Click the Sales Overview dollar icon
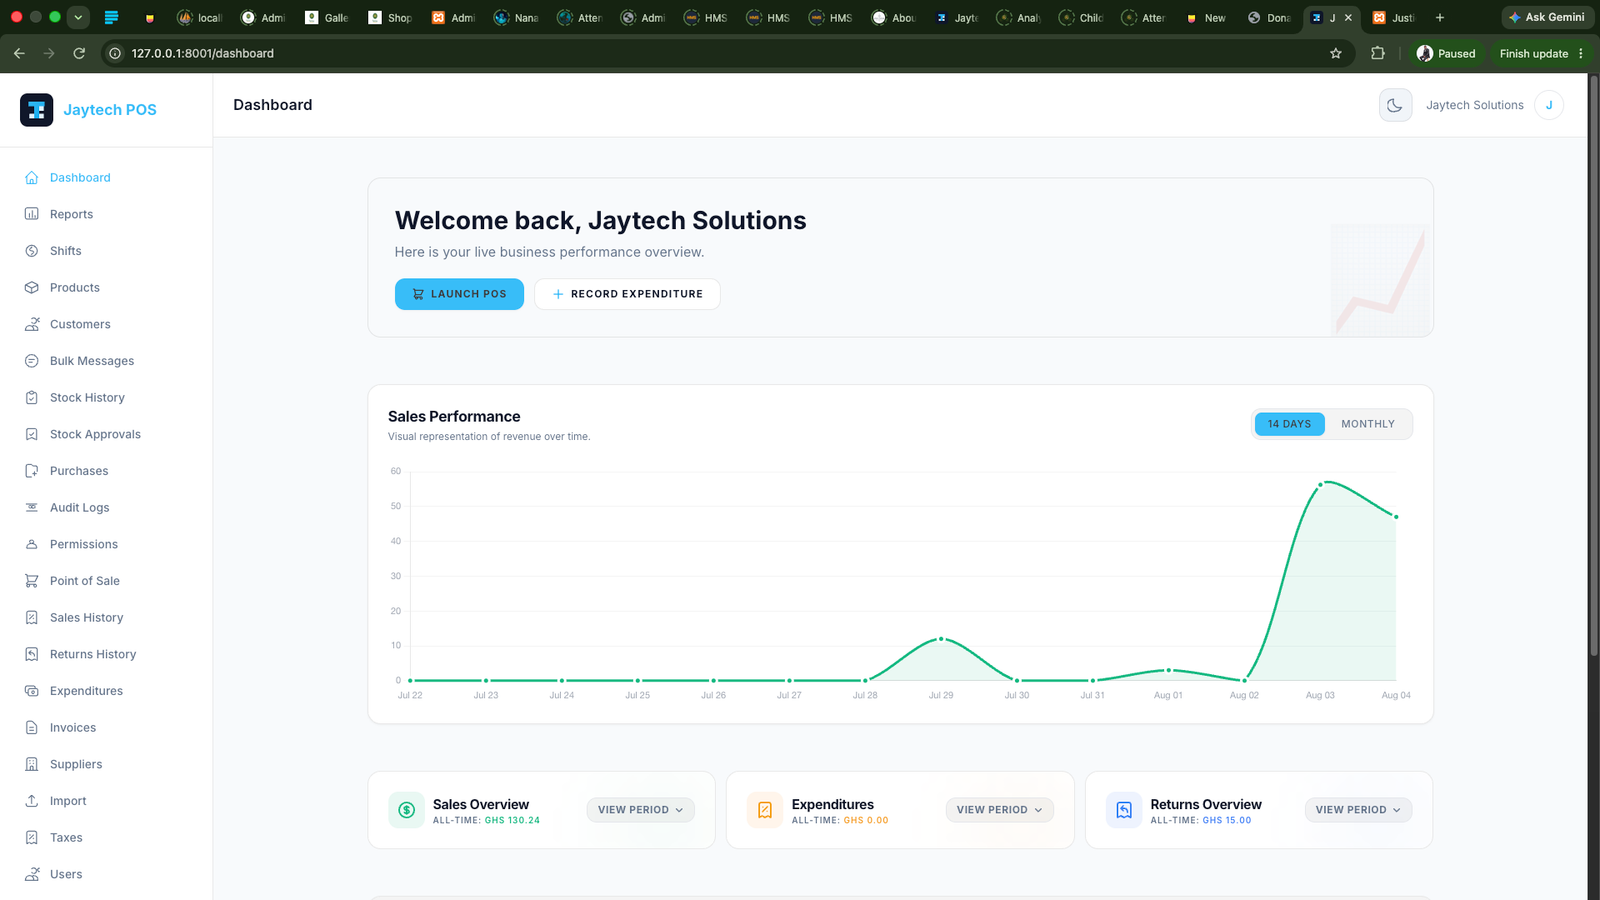Image resolution: width=1600 pixels, height=900 pixels. (x=406, y=810)
